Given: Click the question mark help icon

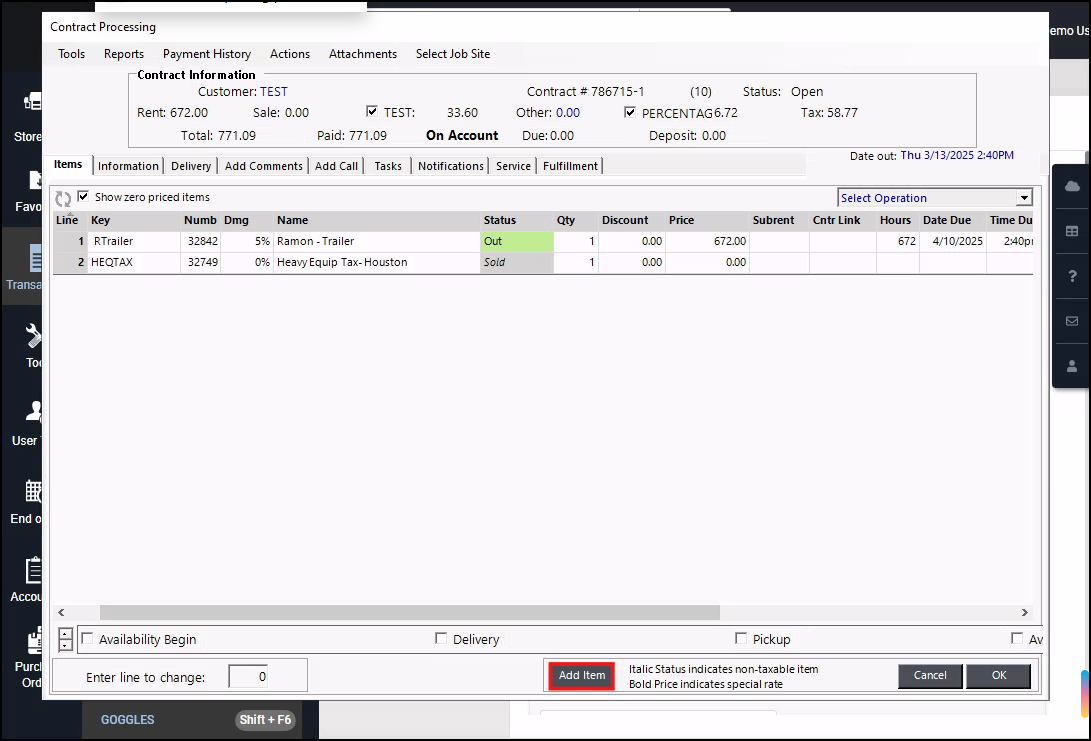Looking at the screenshot, I should (x=1072, y=276).
